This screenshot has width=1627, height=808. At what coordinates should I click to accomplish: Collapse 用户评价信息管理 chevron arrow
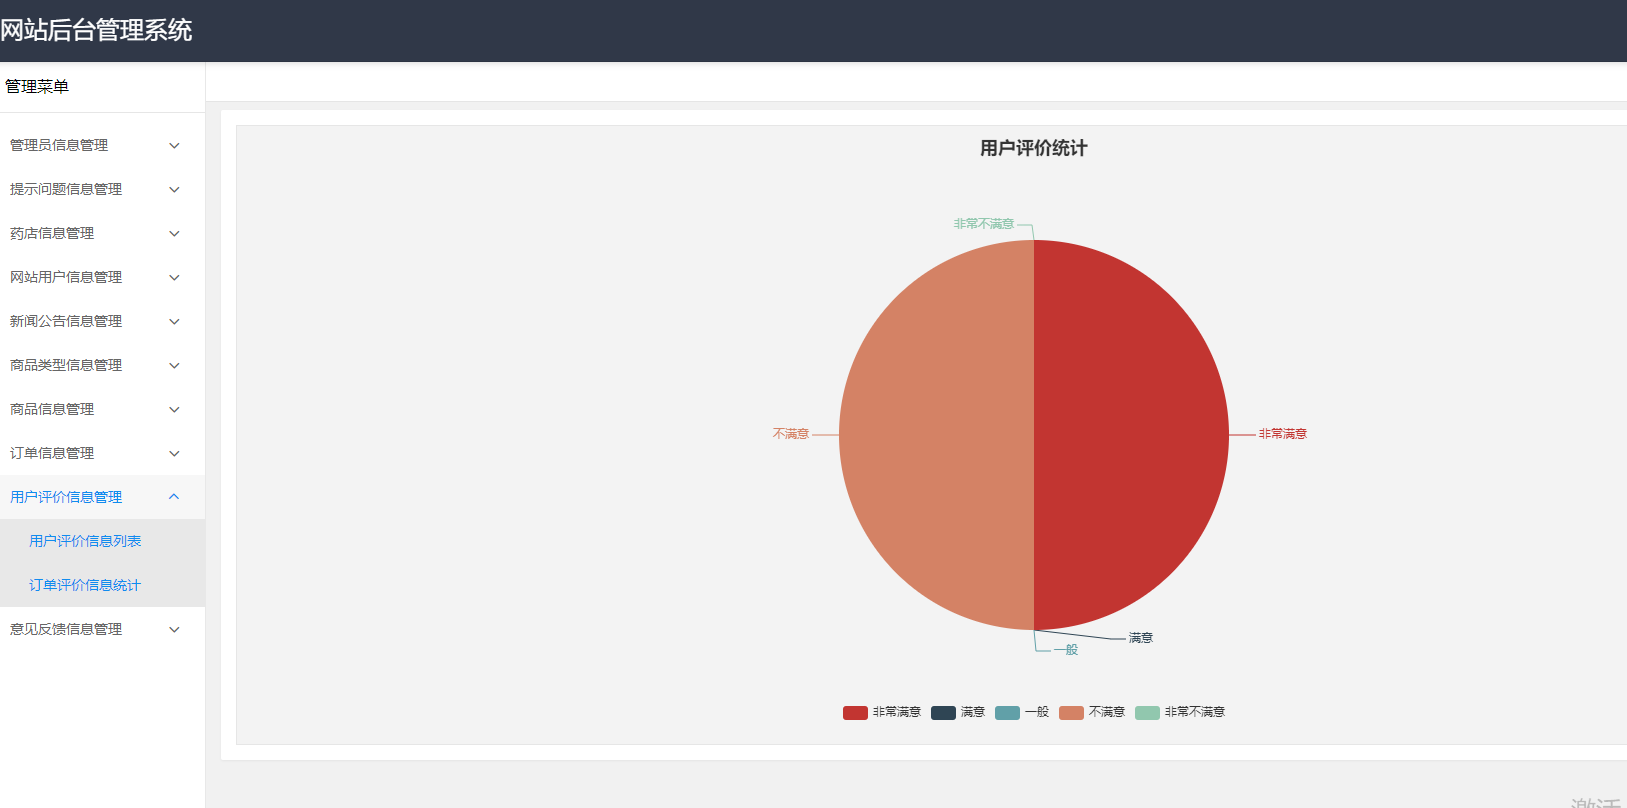pos(174,497)
